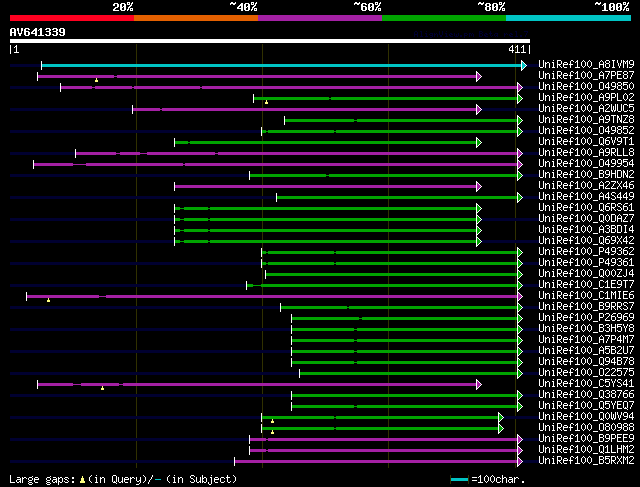Click UniRef100_Q6V9T1 text

coord(586,142)
